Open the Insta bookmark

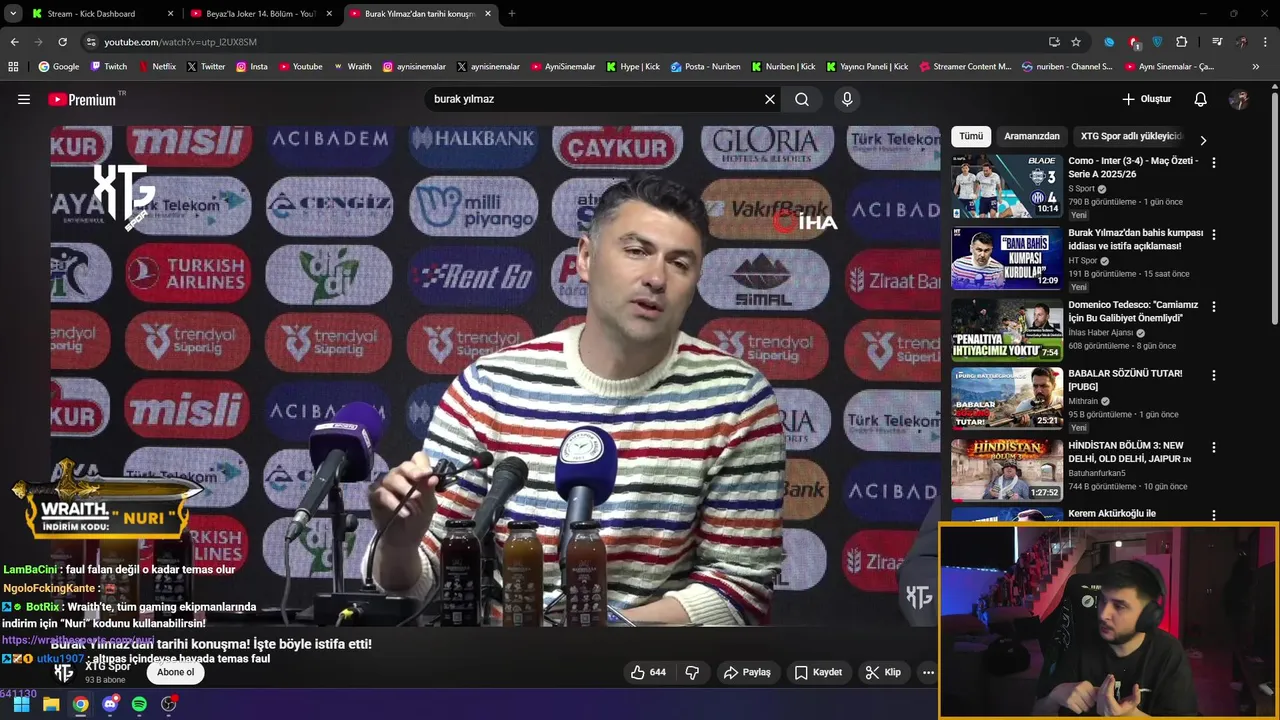(x=251, y=67)
